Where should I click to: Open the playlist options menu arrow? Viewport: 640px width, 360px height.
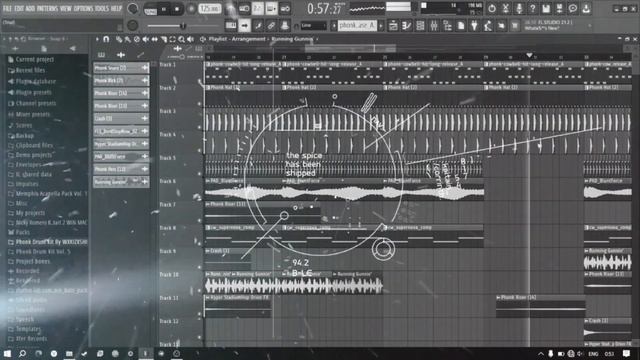click(97, 39)
